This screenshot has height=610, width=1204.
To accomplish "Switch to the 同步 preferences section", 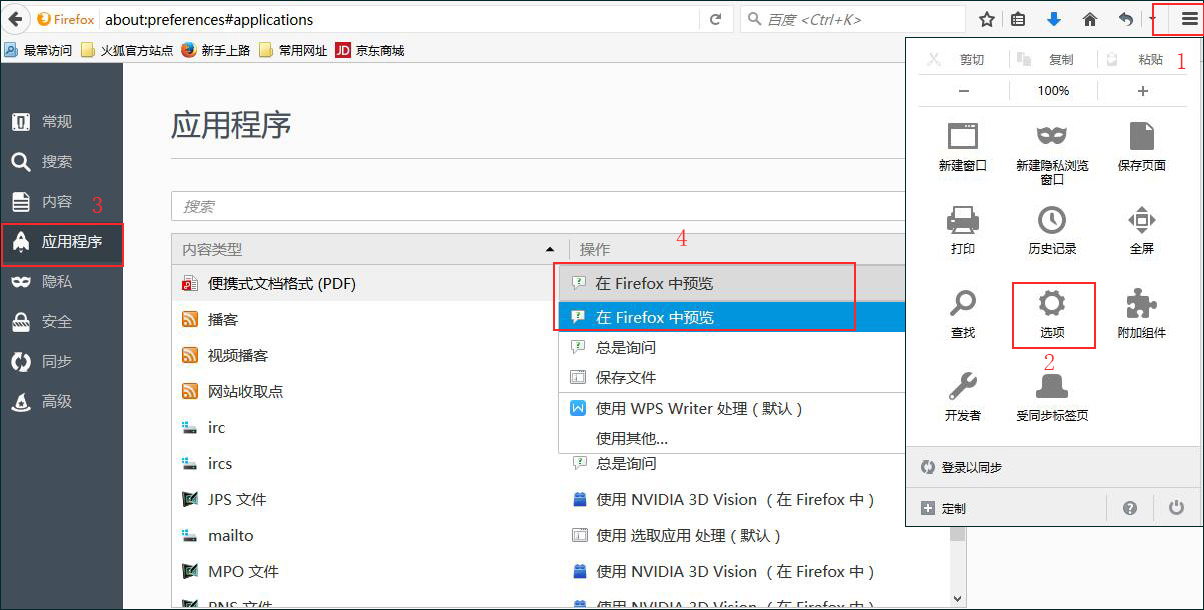I will point(61,362).
